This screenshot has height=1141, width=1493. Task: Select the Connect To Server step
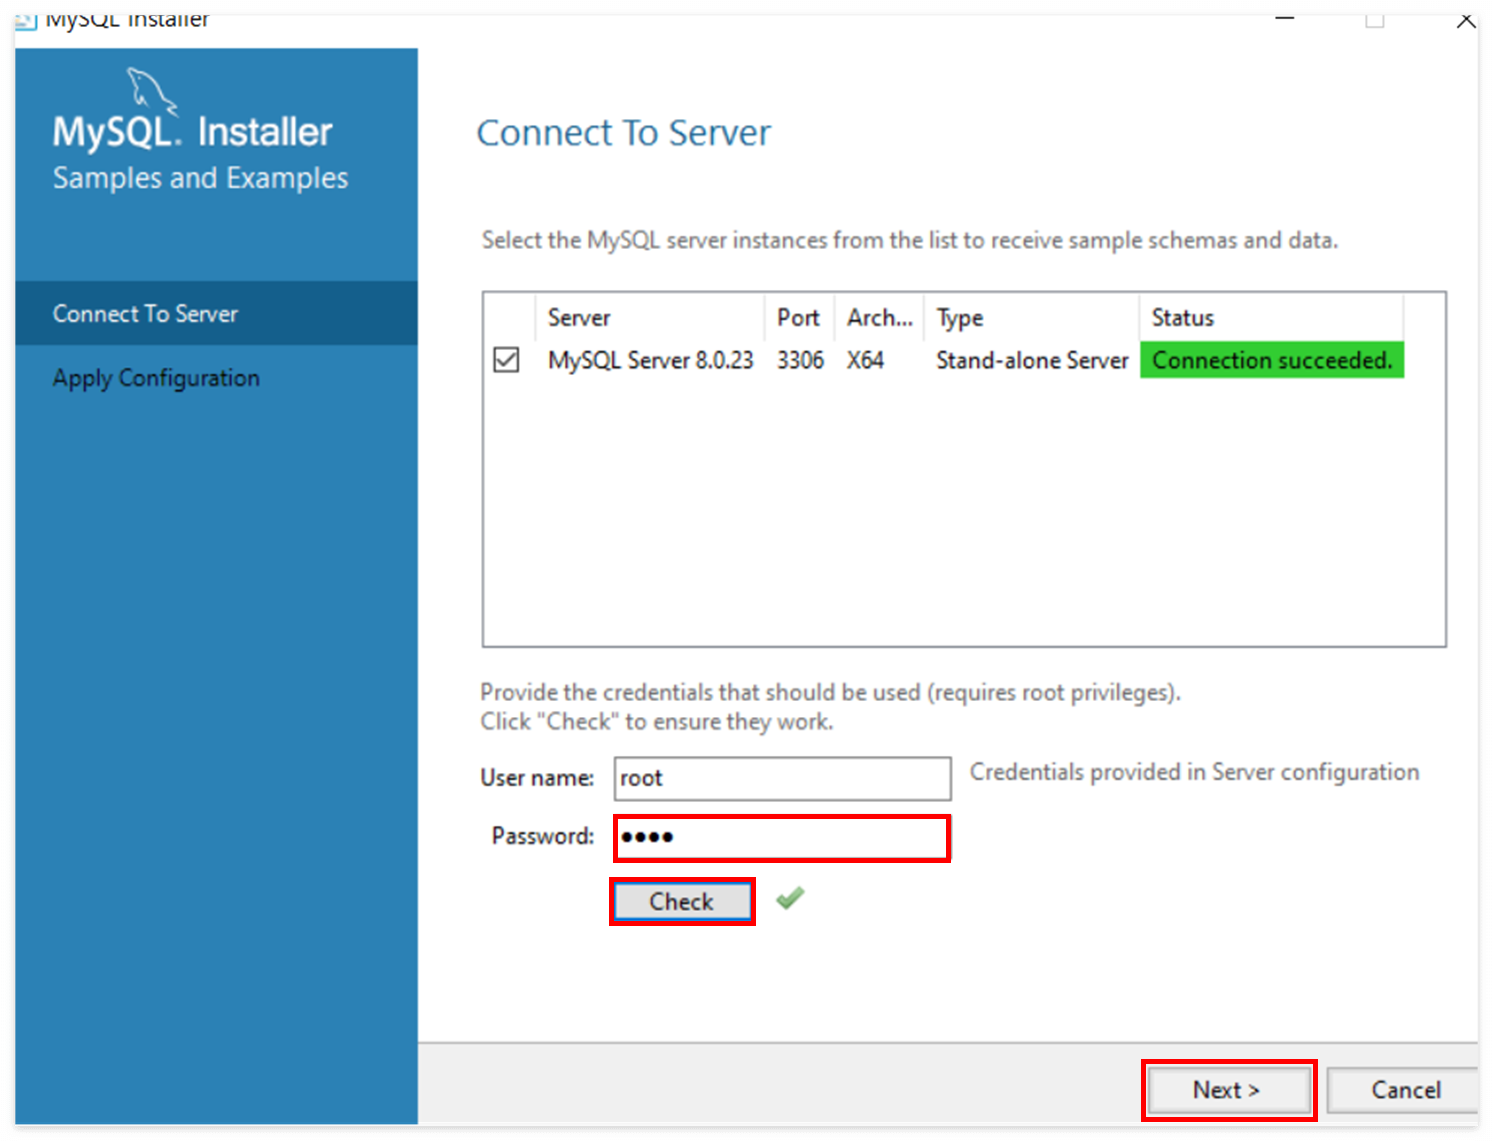tap(216, 313)
